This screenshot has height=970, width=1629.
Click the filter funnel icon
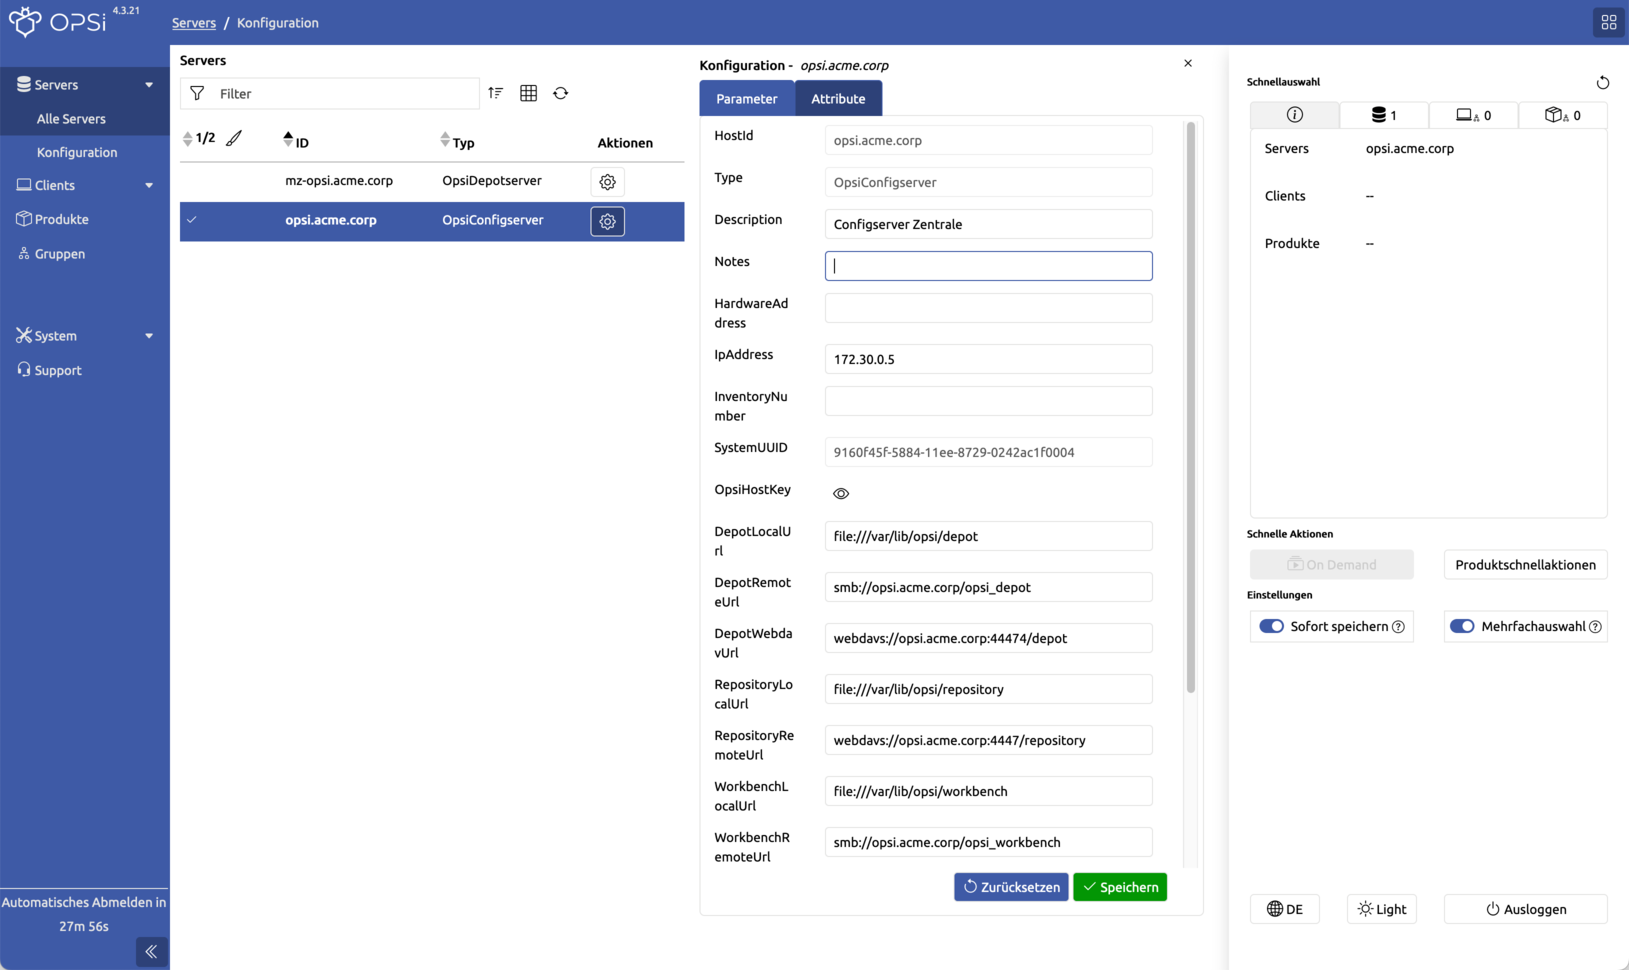click(197, 93)
